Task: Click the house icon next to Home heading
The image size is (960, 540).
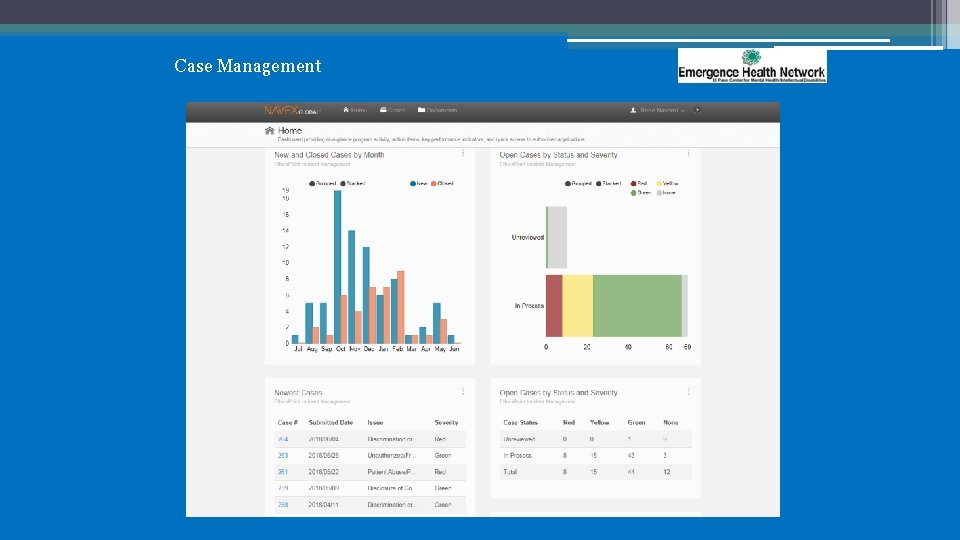Action: [x=269, y=130]
